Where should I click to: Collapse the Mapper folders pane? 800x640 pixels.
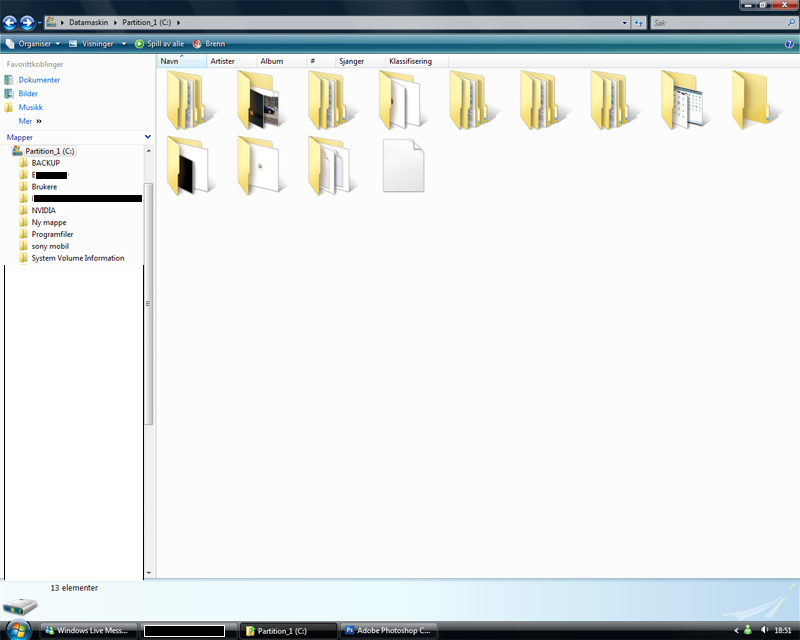[147, 137]
